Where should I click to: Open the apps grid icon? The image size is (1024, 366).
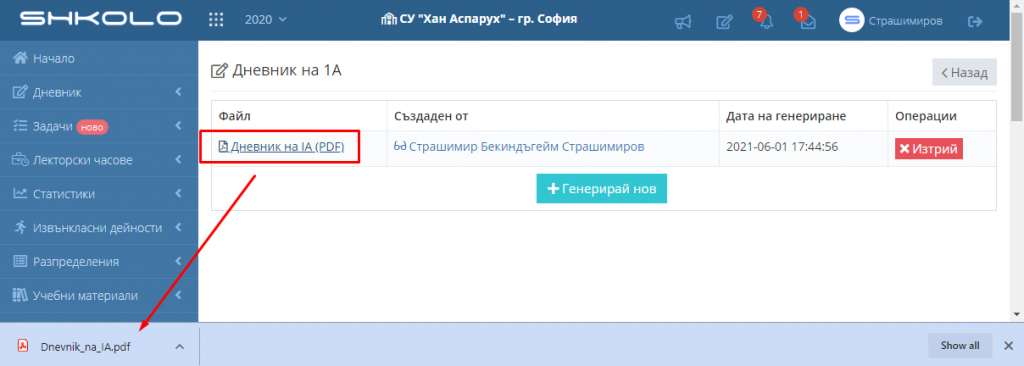coord(216,20)
